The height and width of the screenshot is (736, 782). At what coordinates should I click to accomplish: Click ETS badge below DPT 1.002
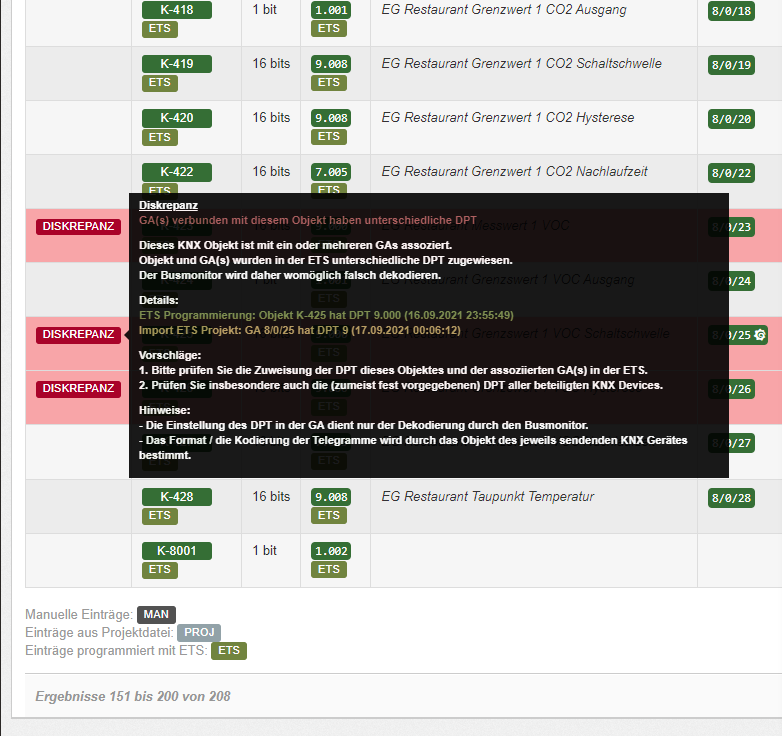[x=329, y=570]
